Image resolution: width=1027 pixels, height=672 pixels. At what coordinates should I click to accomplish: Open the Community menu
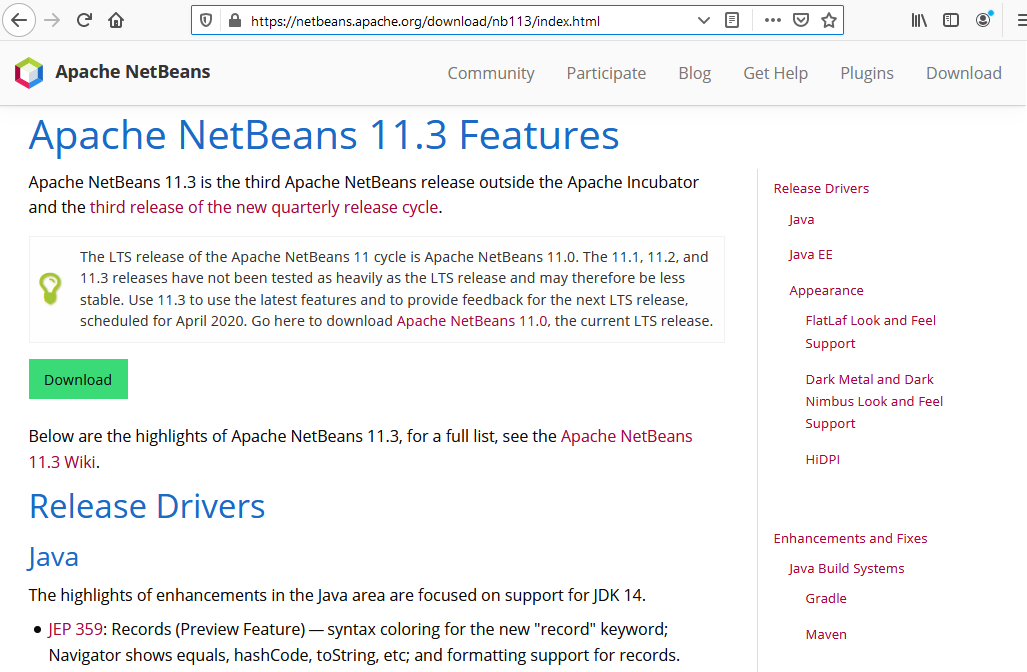tap(491, 73)
